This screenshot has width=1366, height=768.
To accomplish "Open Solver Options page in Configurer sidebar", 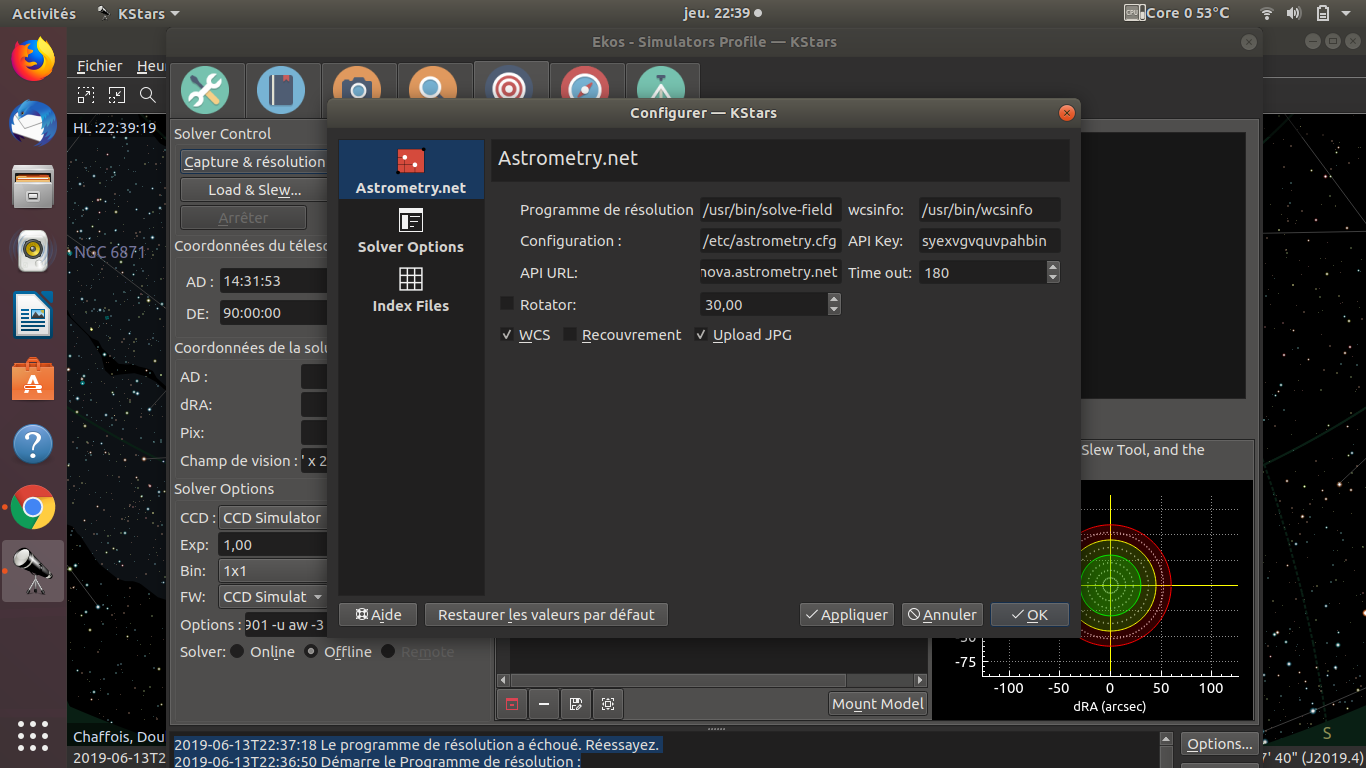I will [x=411, y=231].
